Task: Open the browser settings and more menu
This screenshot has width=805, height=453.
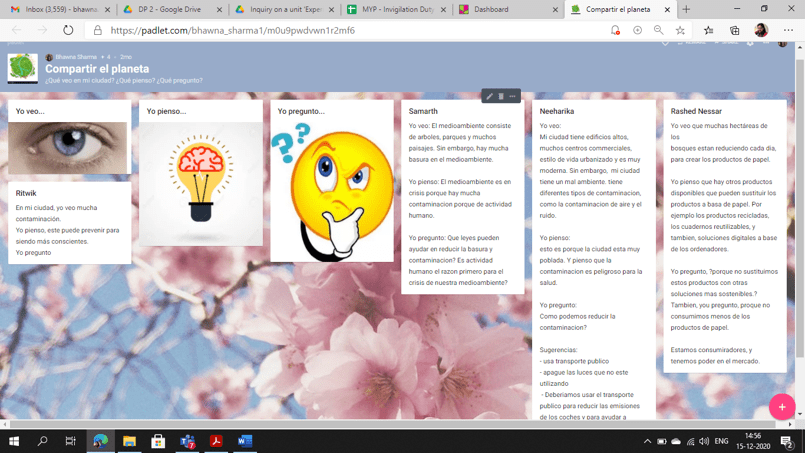Action: click(788, 30)
